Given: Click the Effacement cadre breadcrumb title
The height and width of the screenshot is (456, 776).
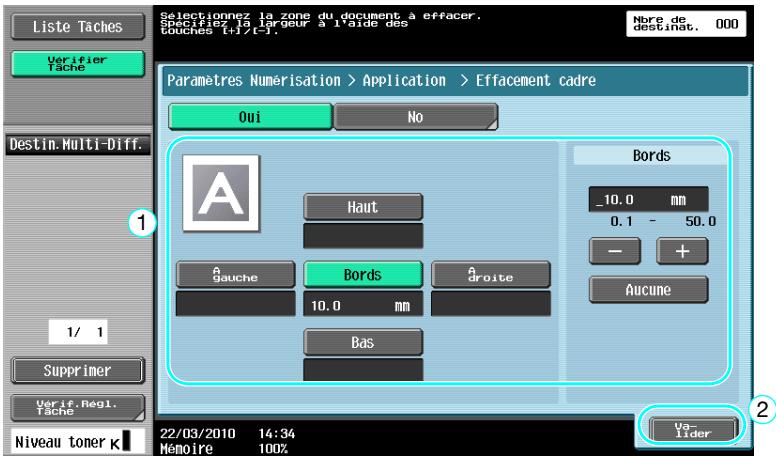Looking at the screenshot, I should coord(536,80).
